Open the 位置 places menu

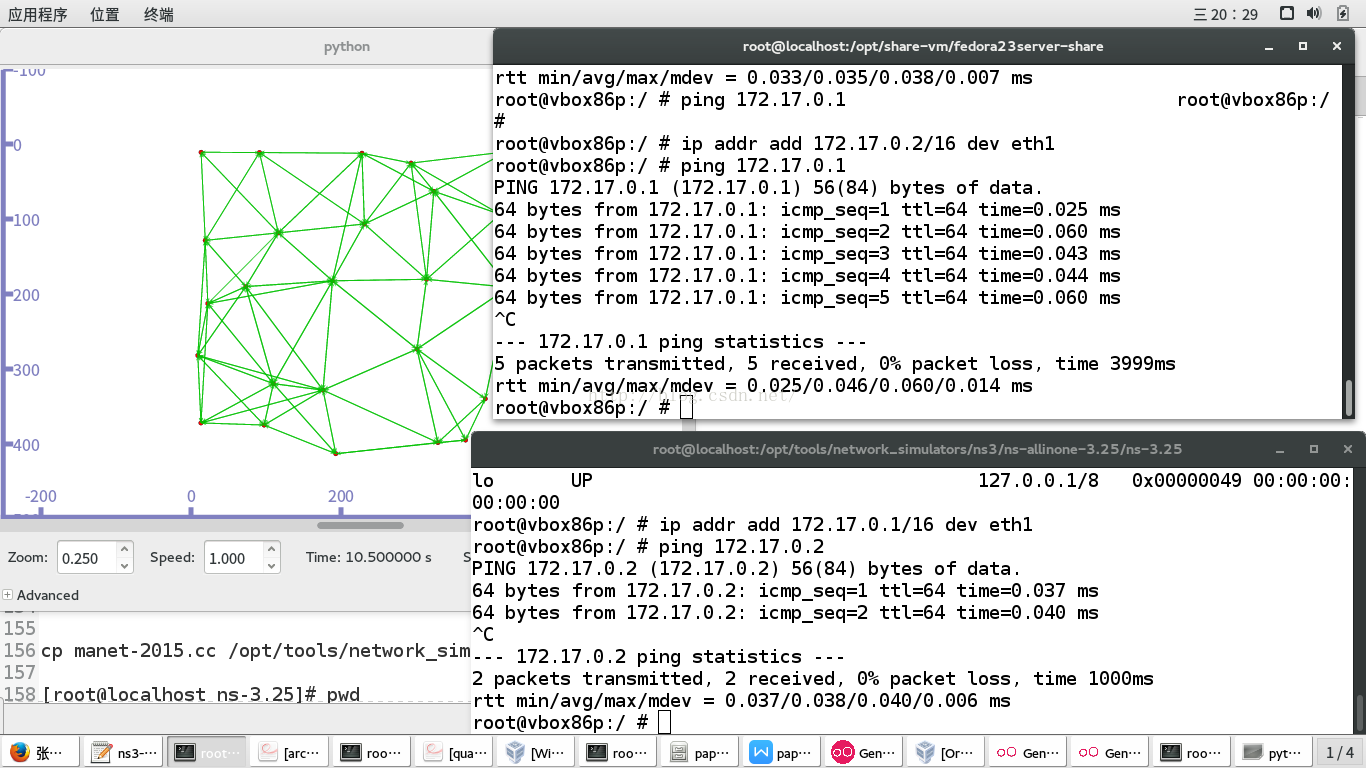[104, 14]
